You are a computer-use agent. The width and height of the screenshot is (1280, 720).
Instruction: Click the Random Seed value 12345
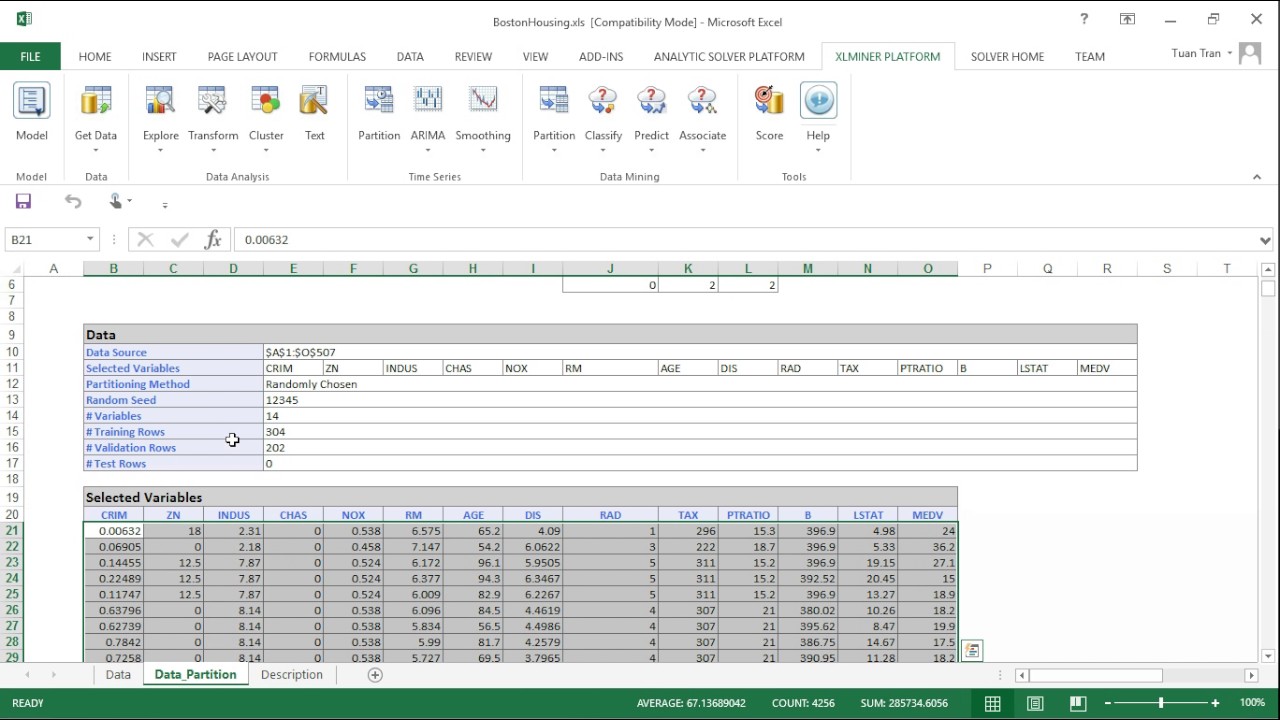pyautogui.click(x=282, y=400)
